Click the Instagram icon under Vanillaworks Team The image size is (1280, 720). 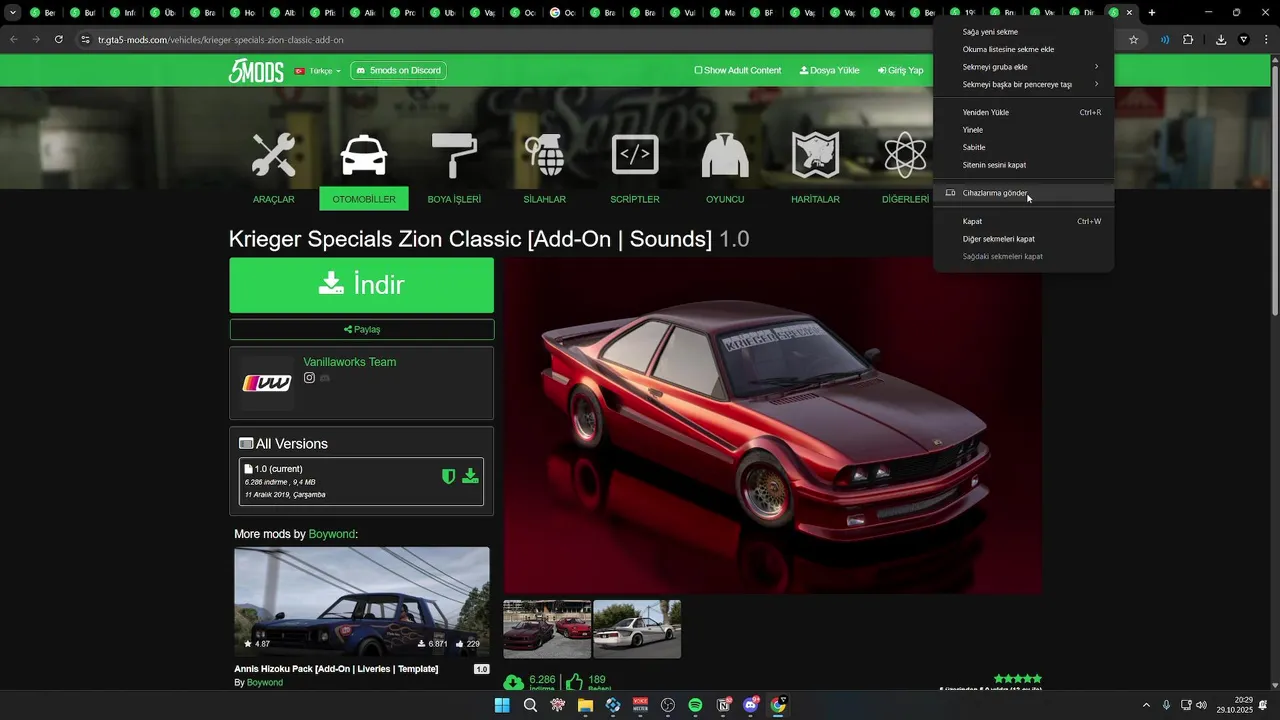point(310,378)
